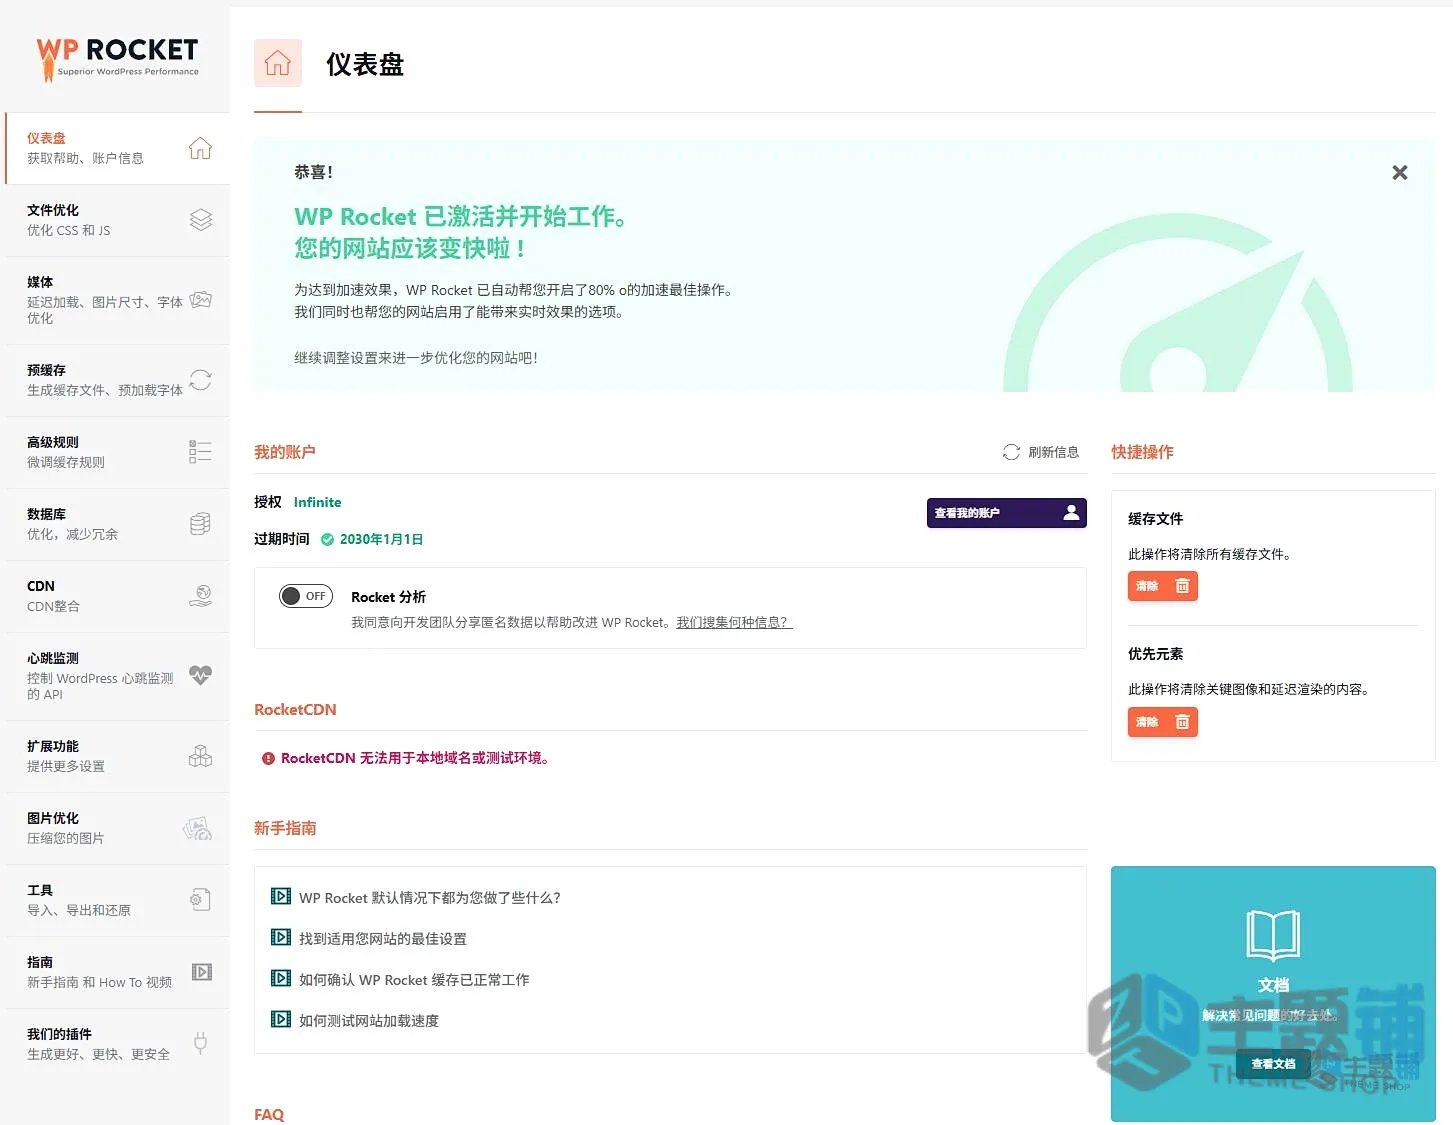Click the images icon for 媒体
Viewport: 1453px width, 1125px height.
pos(200,300)
